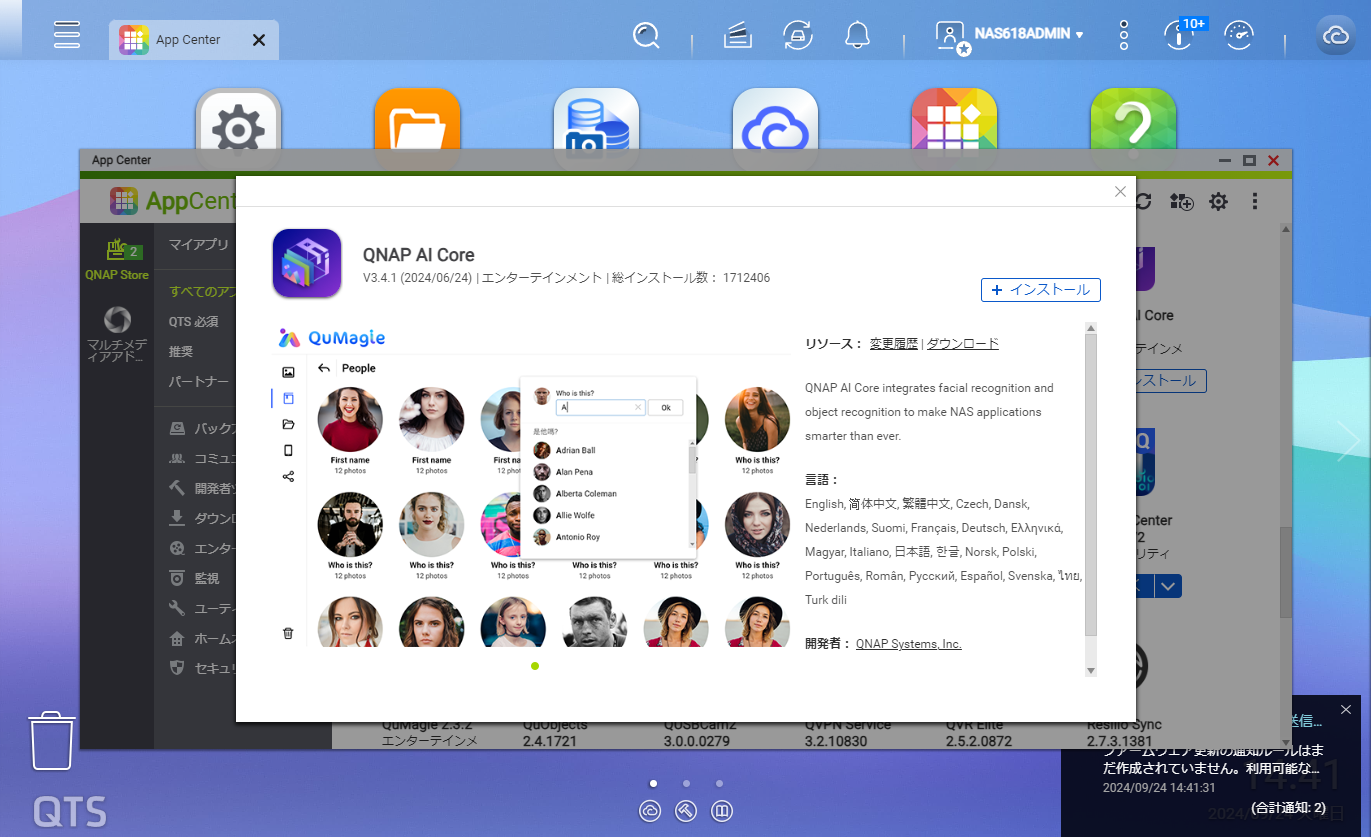This screenshot has width=1371, height=837.
Task: Click the description scrollbar up arrow
Action: (1091, 328)
